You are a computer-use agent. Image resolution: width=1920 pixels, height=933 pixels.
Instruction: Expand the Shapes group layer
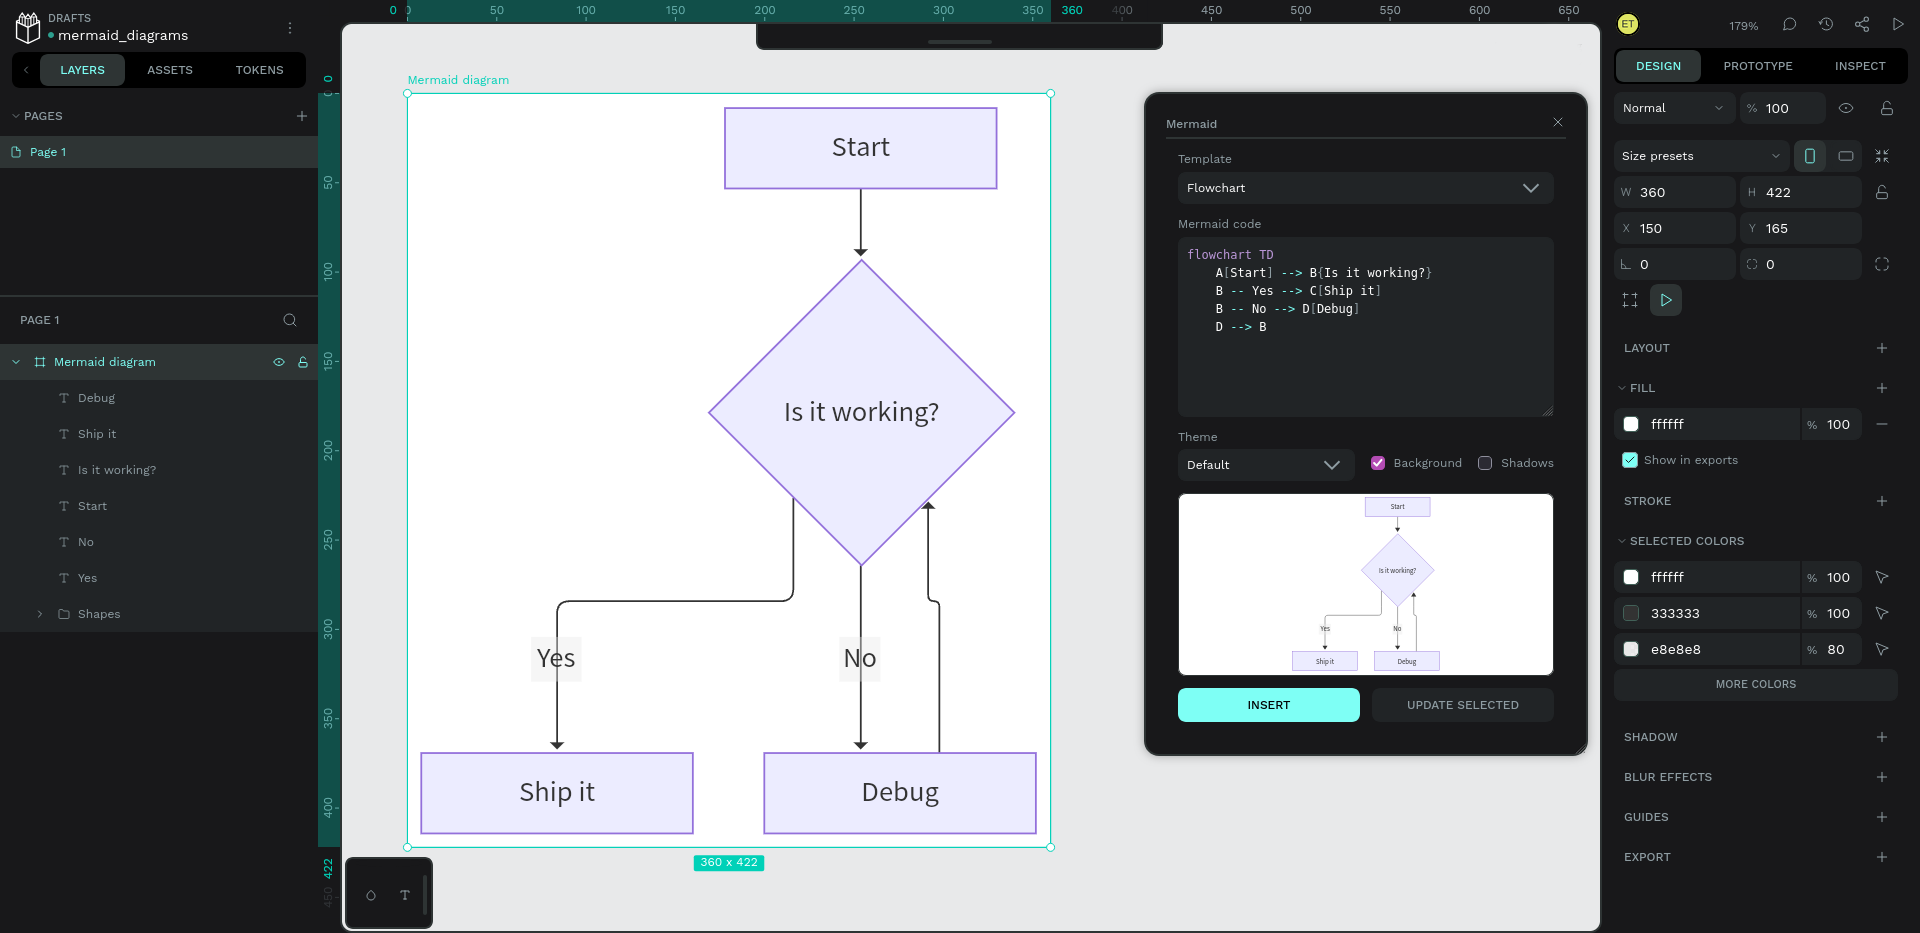coord(40,614)
